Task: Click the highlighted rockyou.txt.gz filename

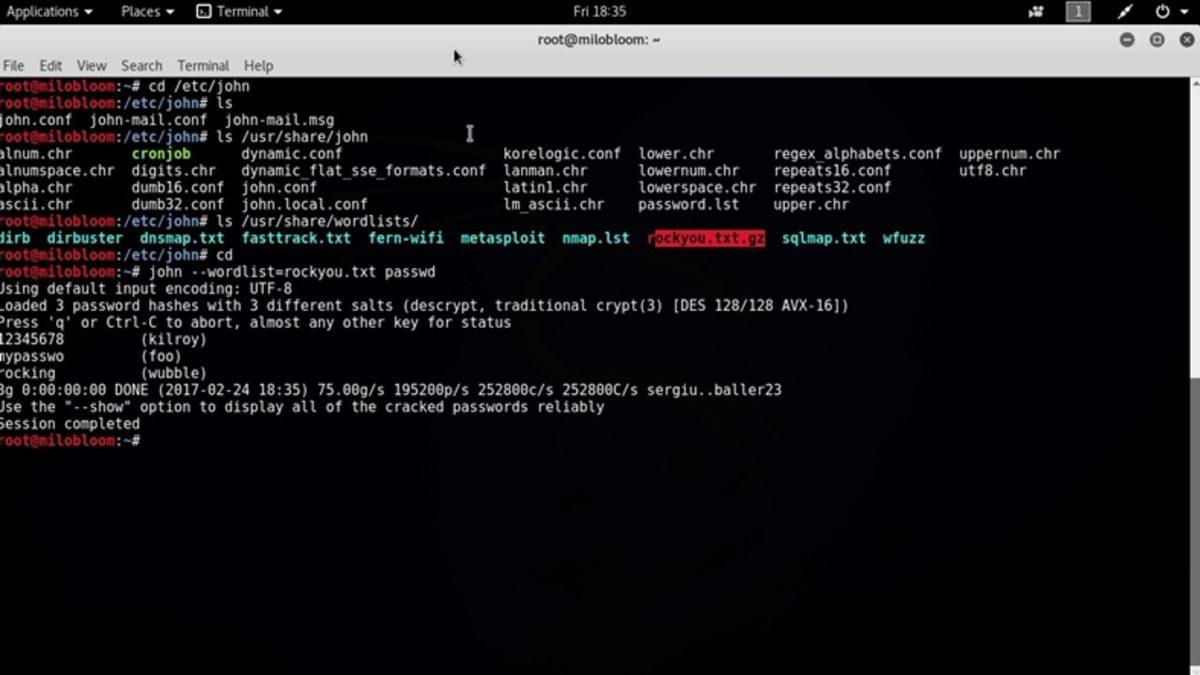Action: [707, 238]
